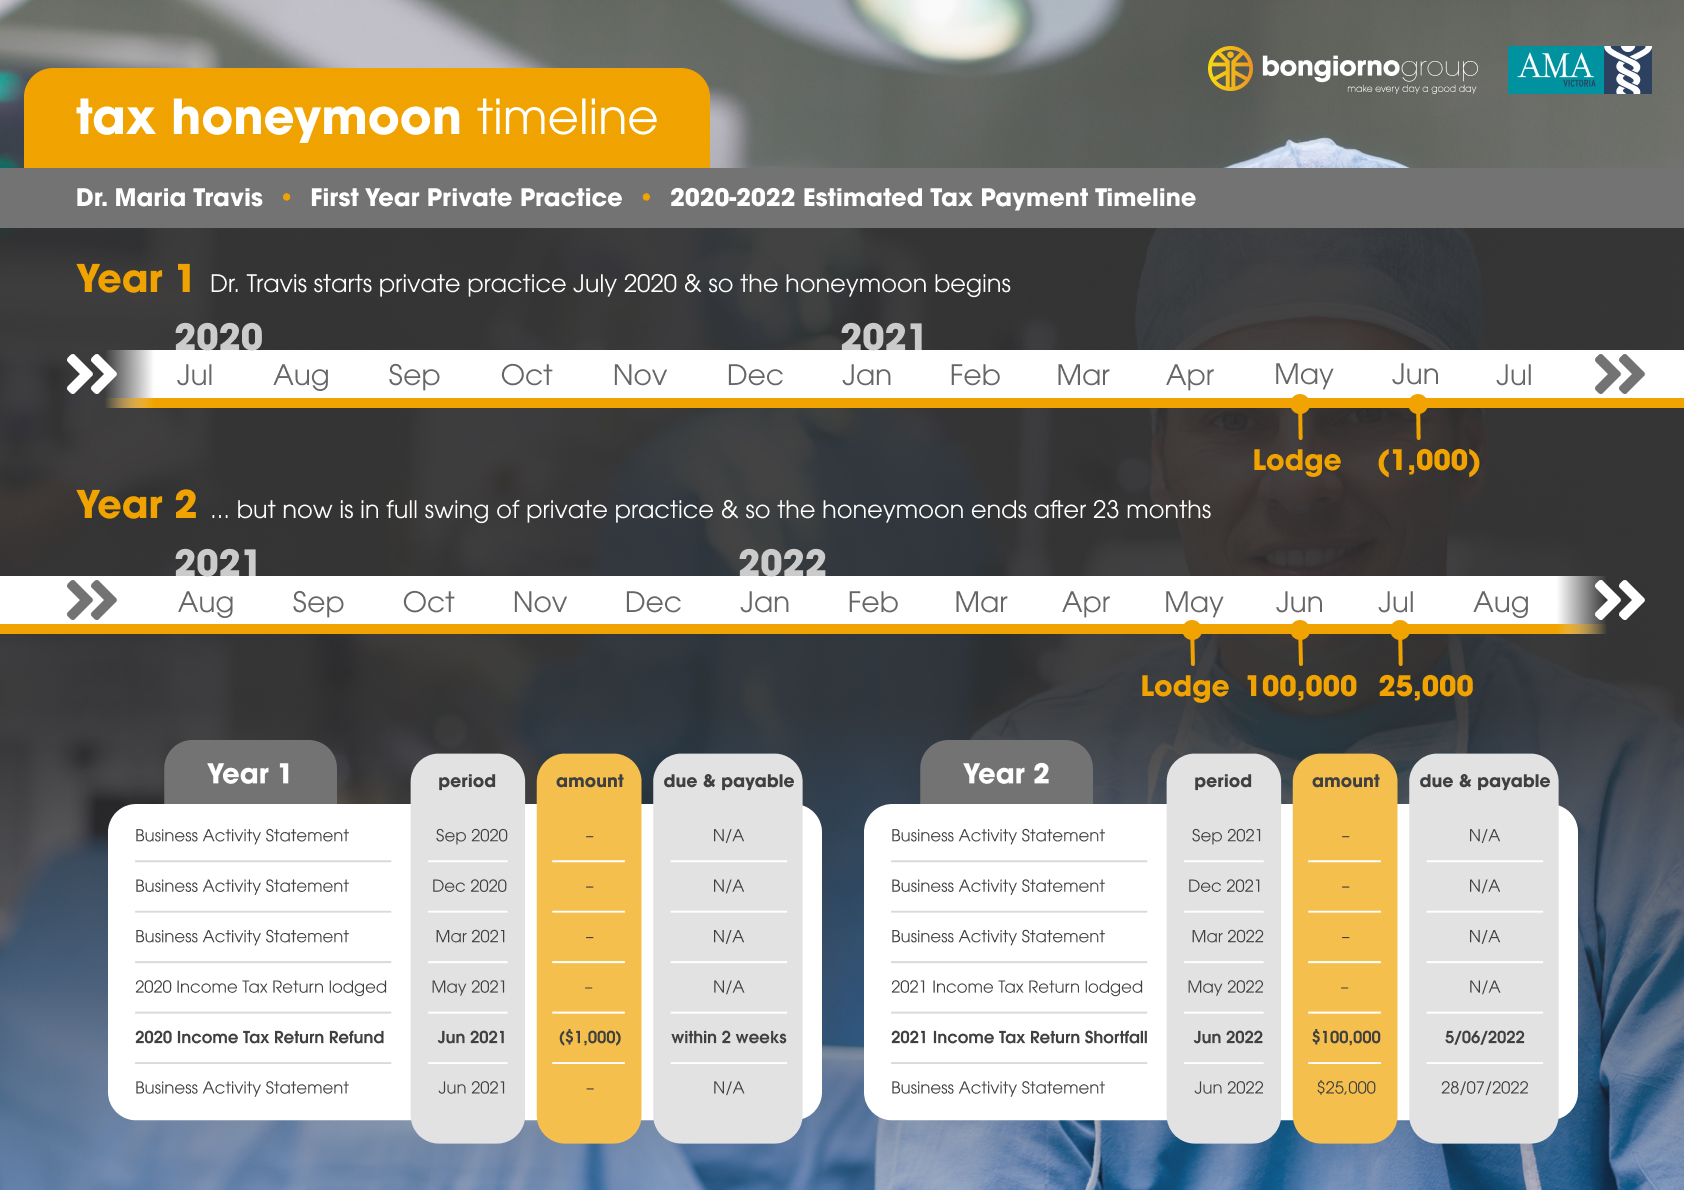Click 'Oct' on the Year 1 timeline
Screen dimensions: 1684x1190
coord(527,375)
